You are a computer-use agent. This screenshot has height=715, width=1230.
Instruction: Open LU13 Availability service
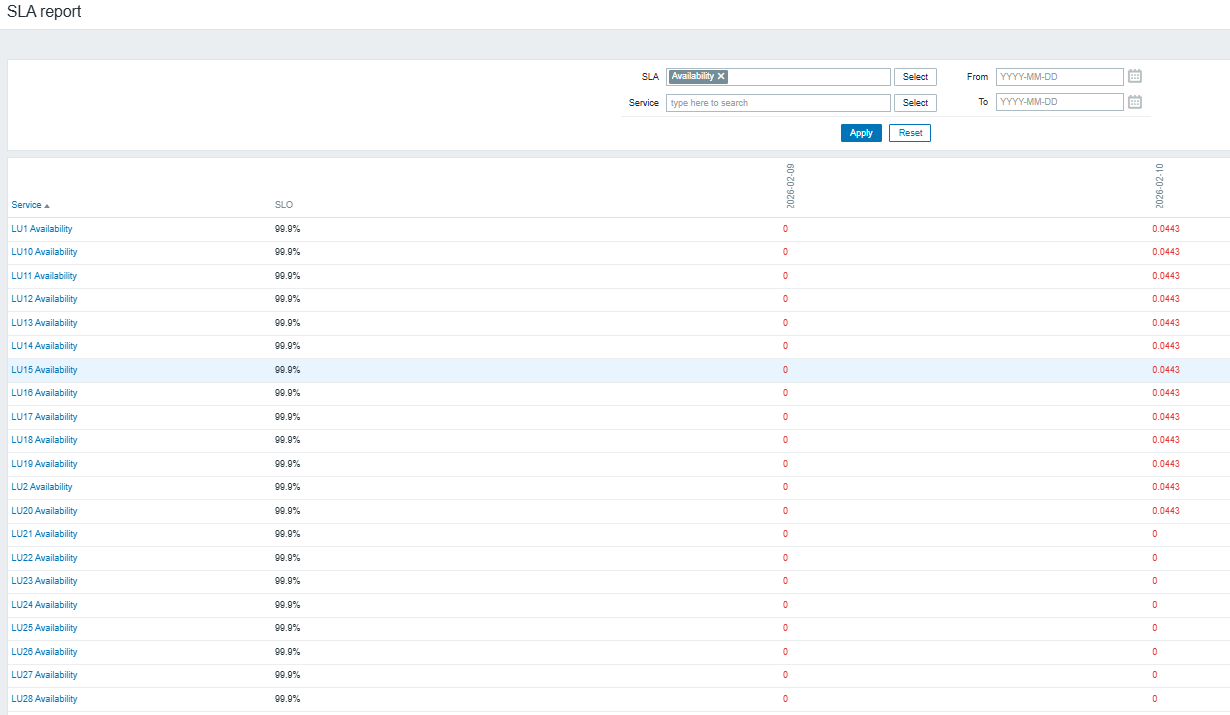[x=44, y=323]
